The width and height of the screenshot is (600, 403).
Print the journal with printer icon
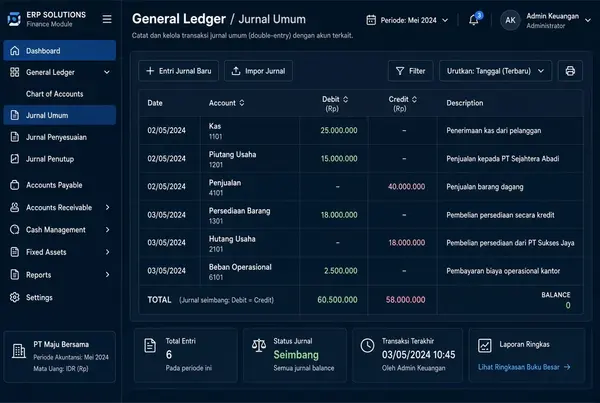tap(570, 71)
